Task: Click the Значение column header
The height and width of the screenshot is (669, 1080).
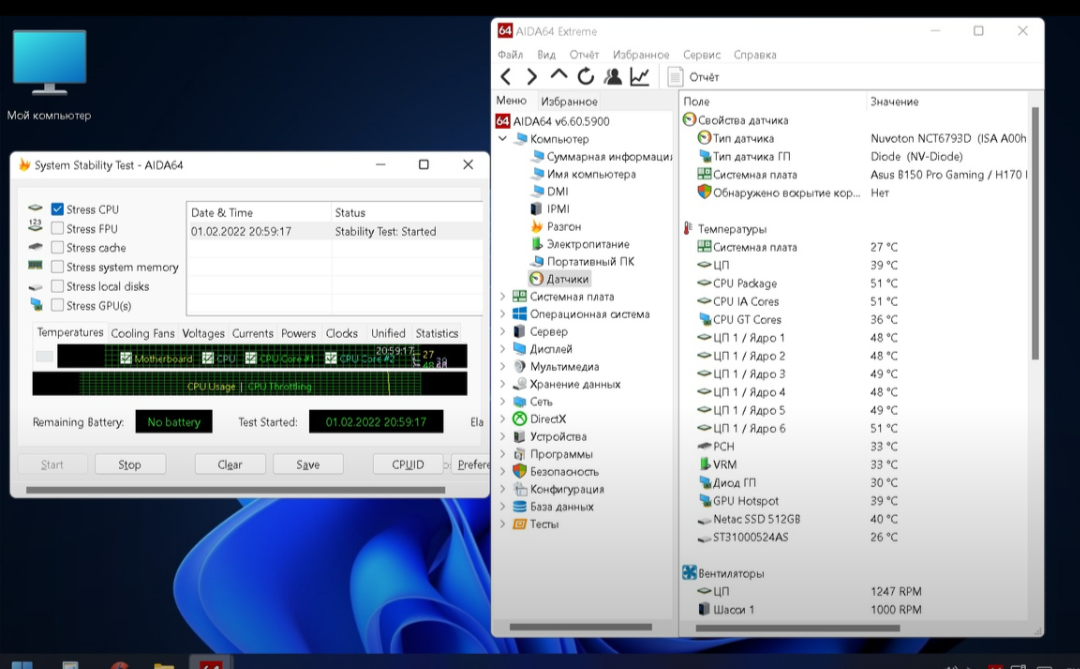Action: point(894,102)
